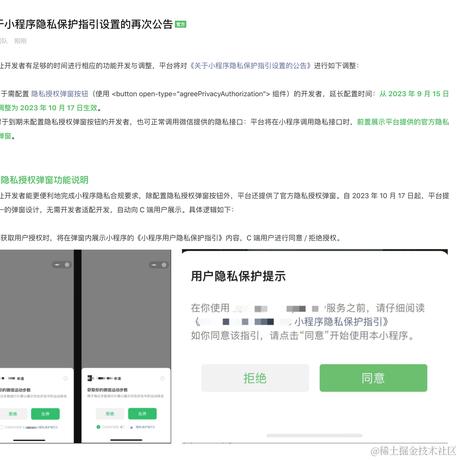Click the capsule menu button in the right phone mockup
The image size is (460, 460).
[159, 265]
